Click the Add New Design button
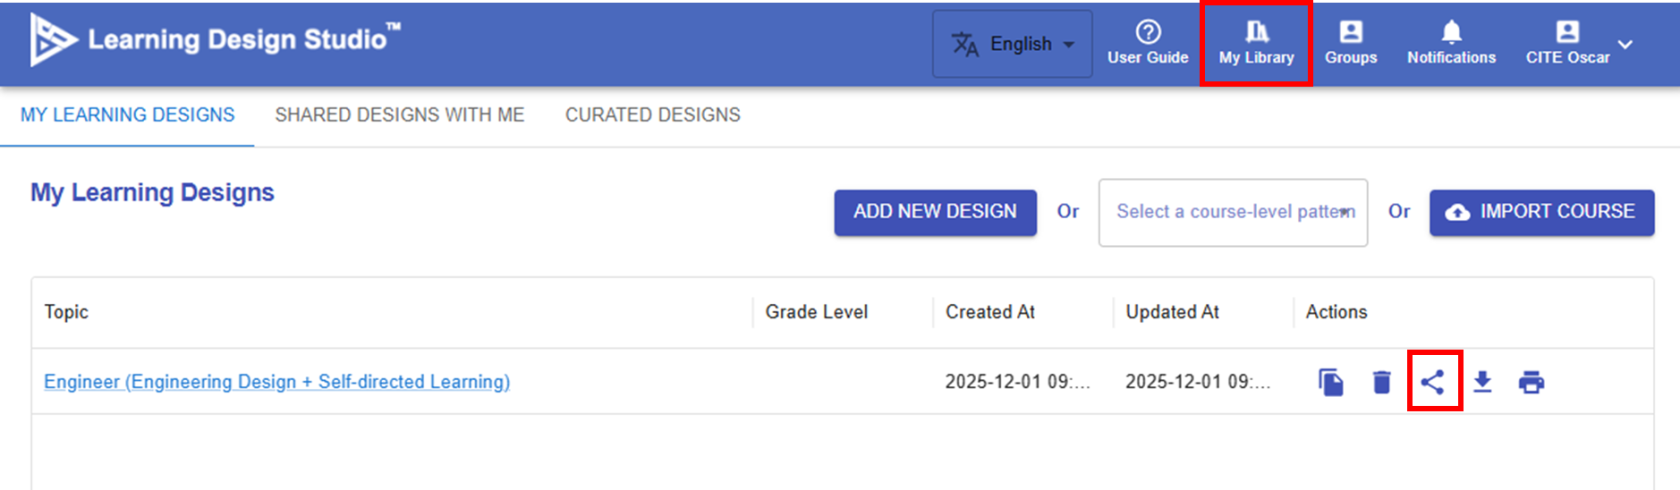Viewport: 1680px width, 490px height. pos(935,212)
